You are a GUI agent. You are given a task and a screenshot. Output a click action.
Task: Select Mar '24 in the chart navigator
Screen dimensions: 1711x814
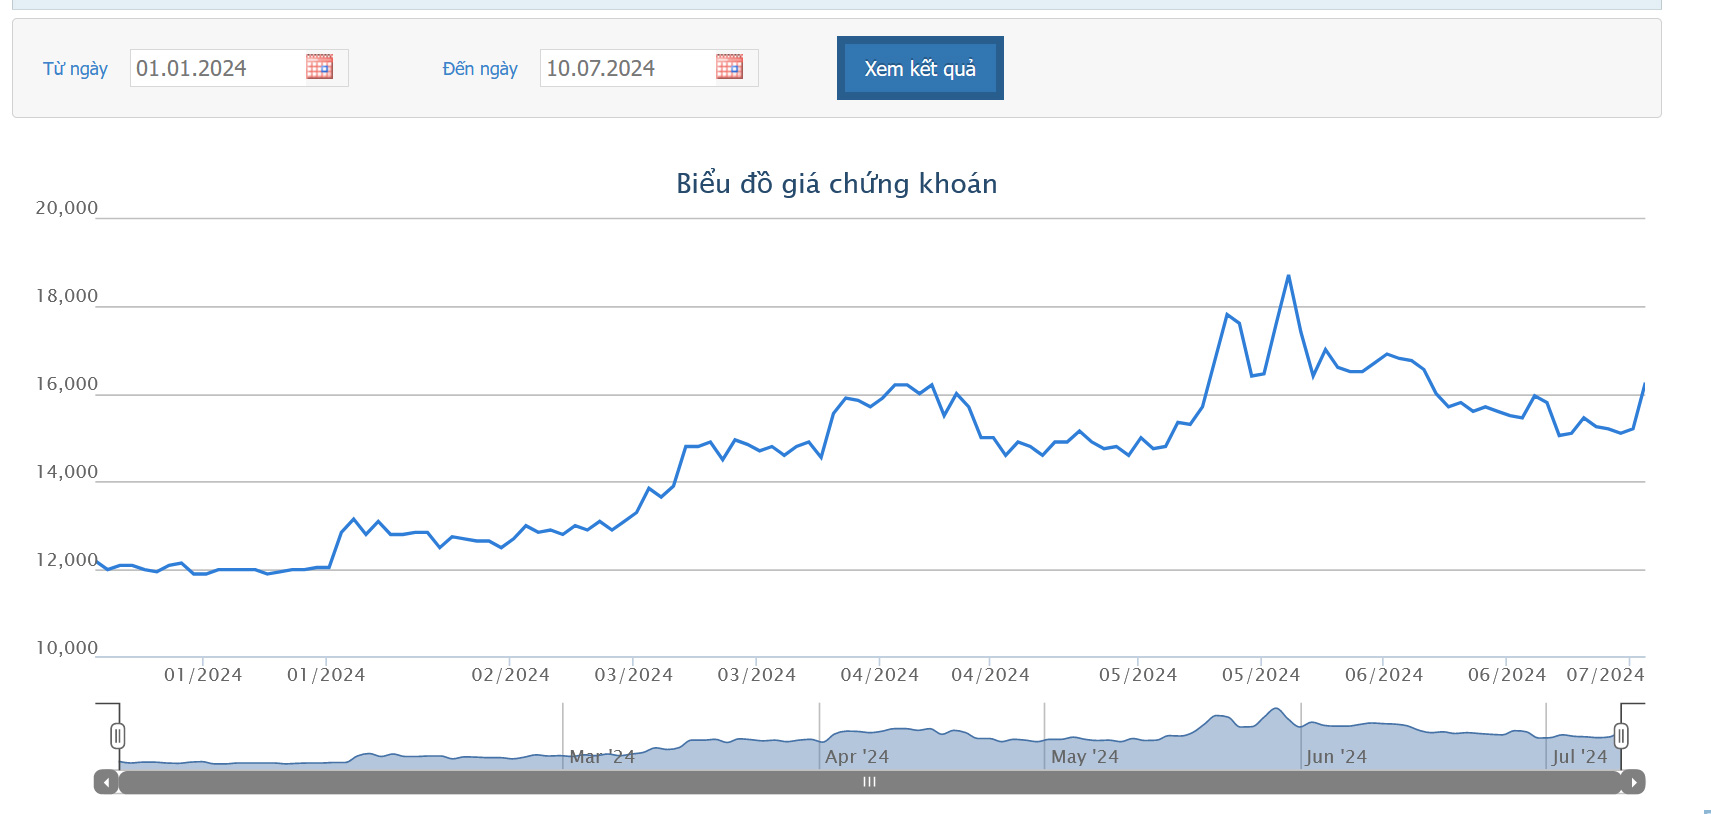coord(602,757)
